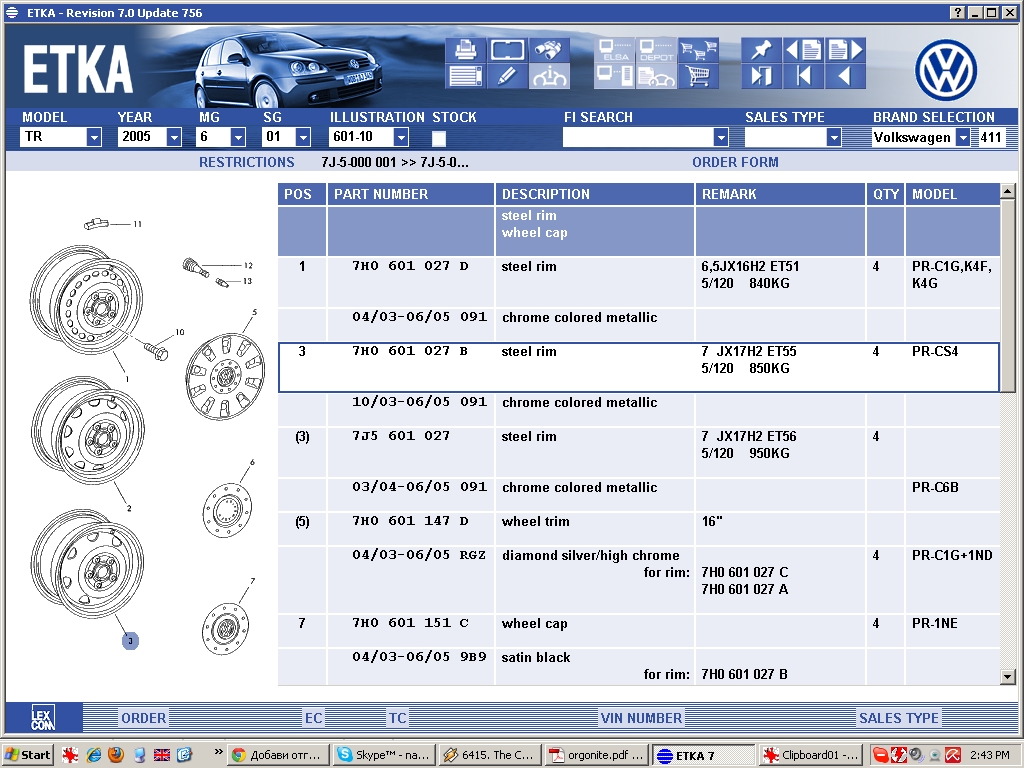The width and height of the screenshot is (1024, 768).
Task: Click the multiple shopping carts icon
Action: point(698,50)
